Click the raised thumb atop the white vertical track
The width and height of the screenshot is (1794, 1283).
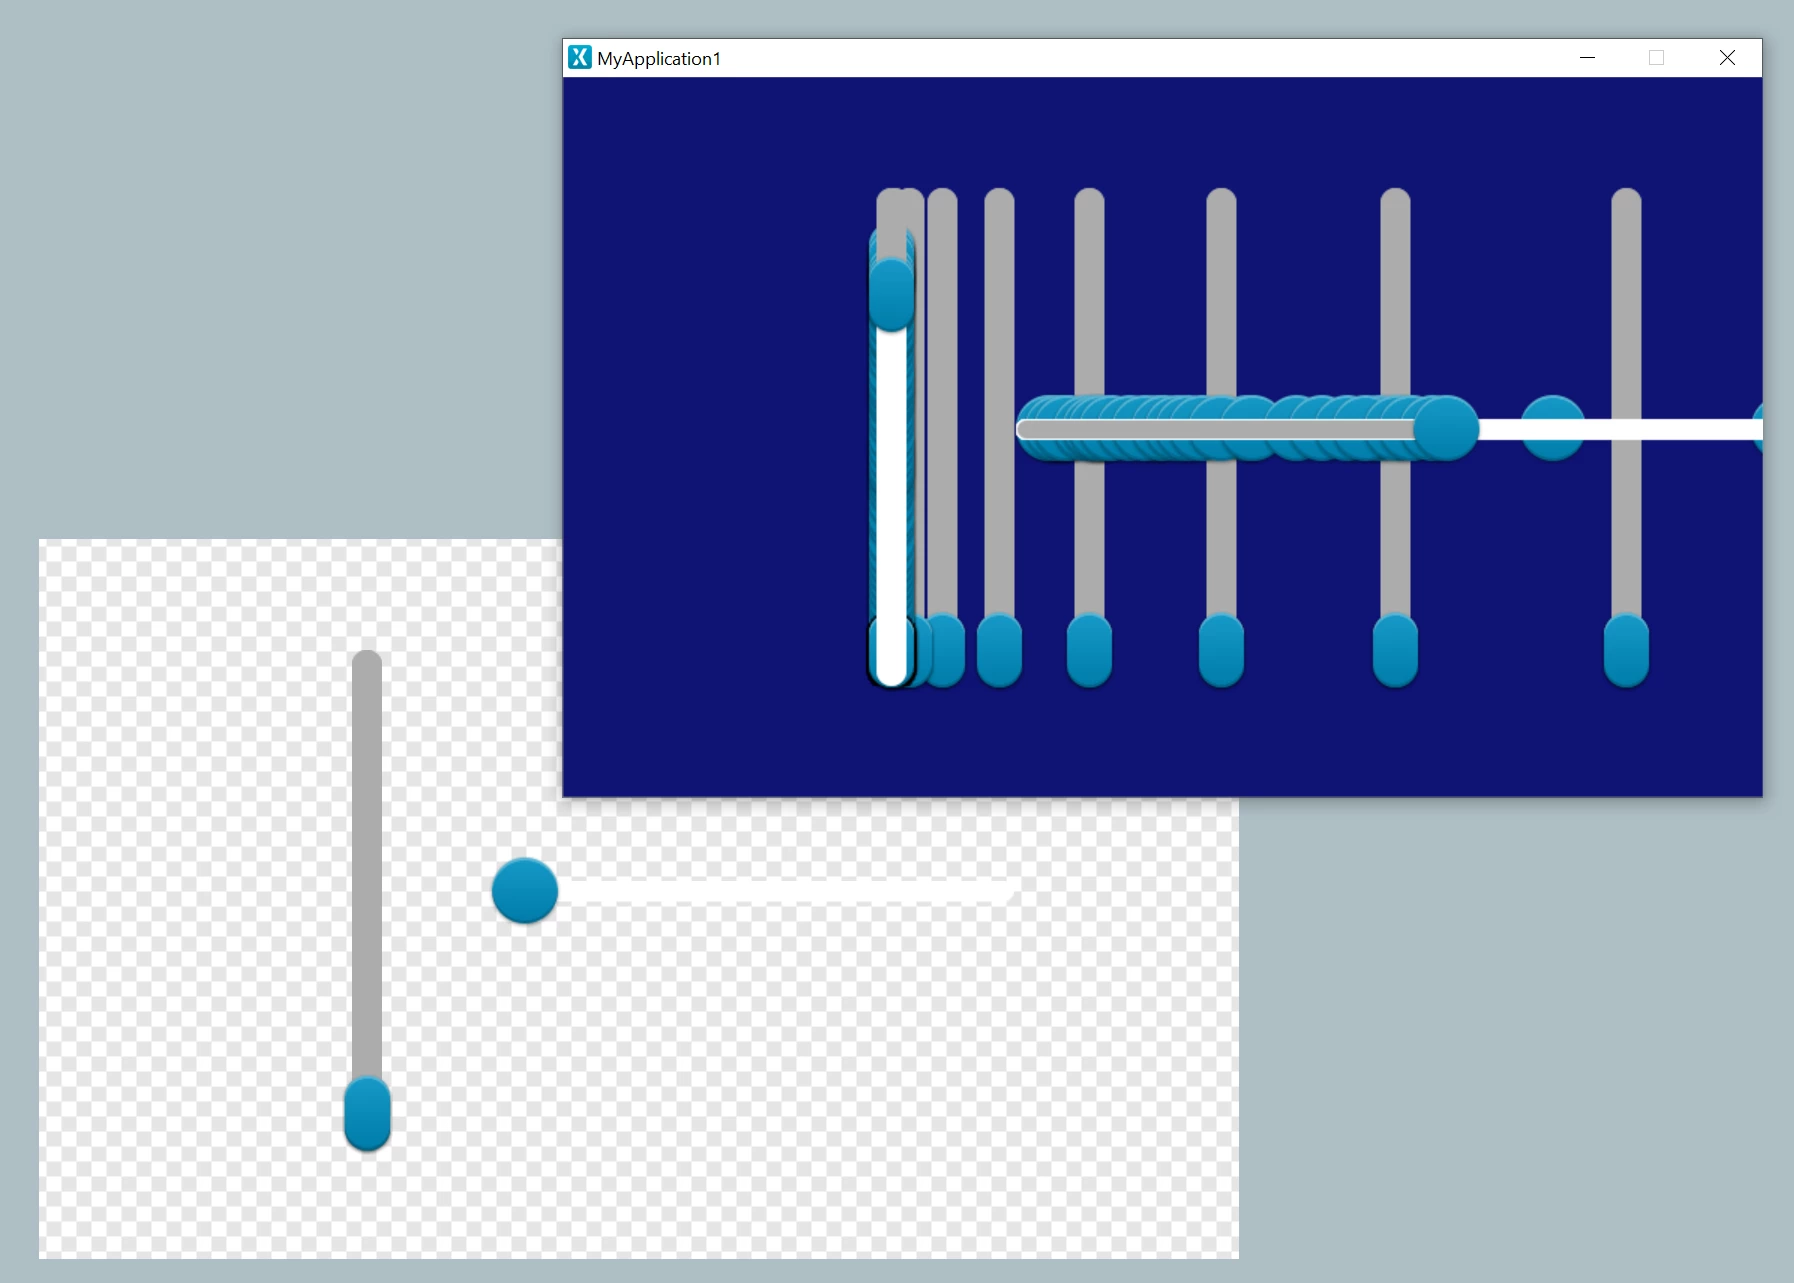891,294
